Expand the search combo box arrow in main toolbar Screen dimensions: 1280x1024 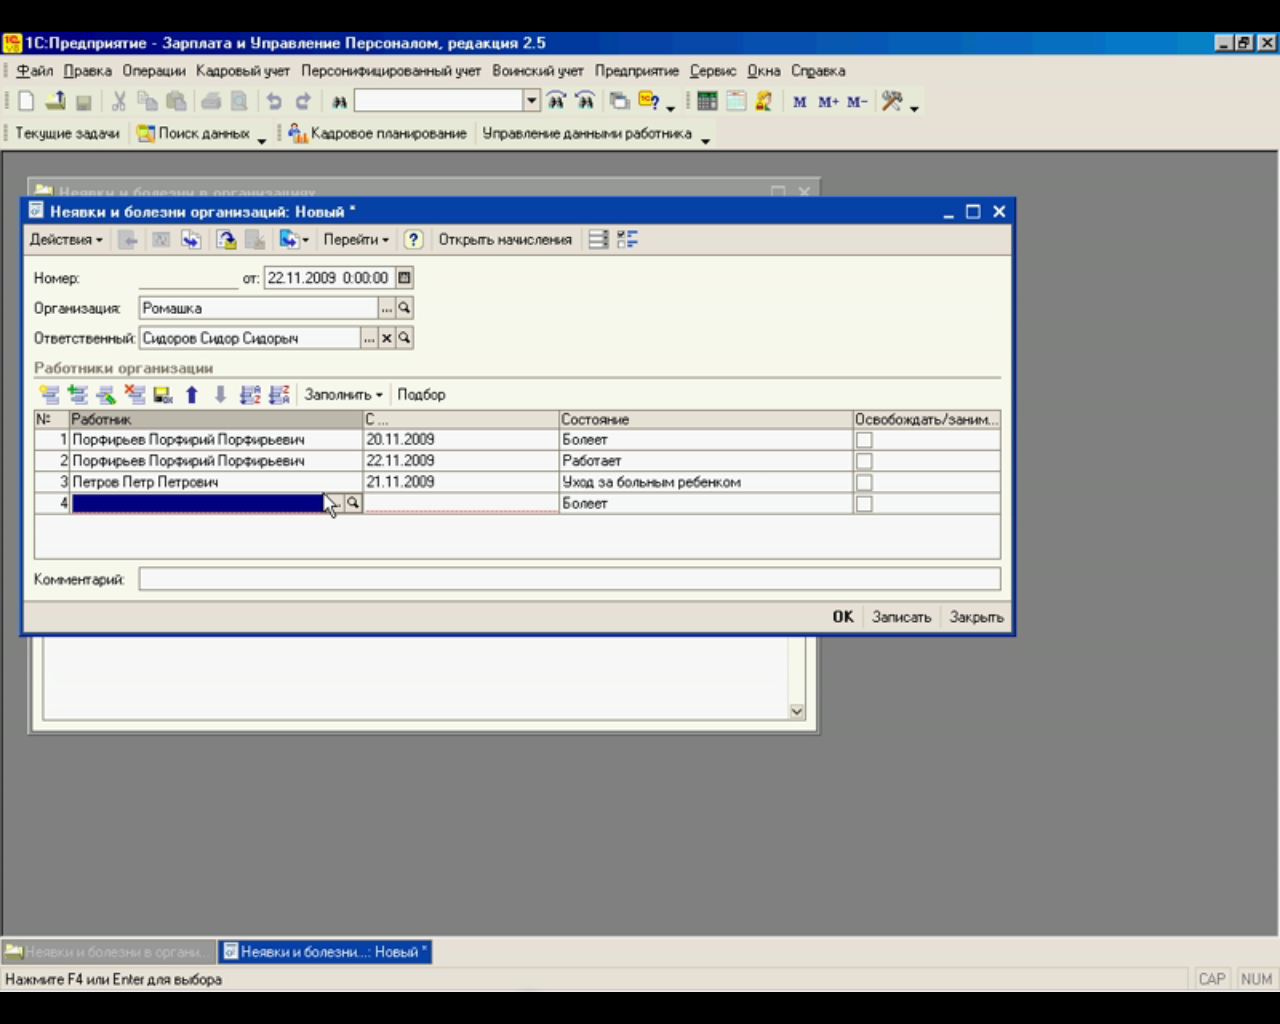tap(532, 101)
